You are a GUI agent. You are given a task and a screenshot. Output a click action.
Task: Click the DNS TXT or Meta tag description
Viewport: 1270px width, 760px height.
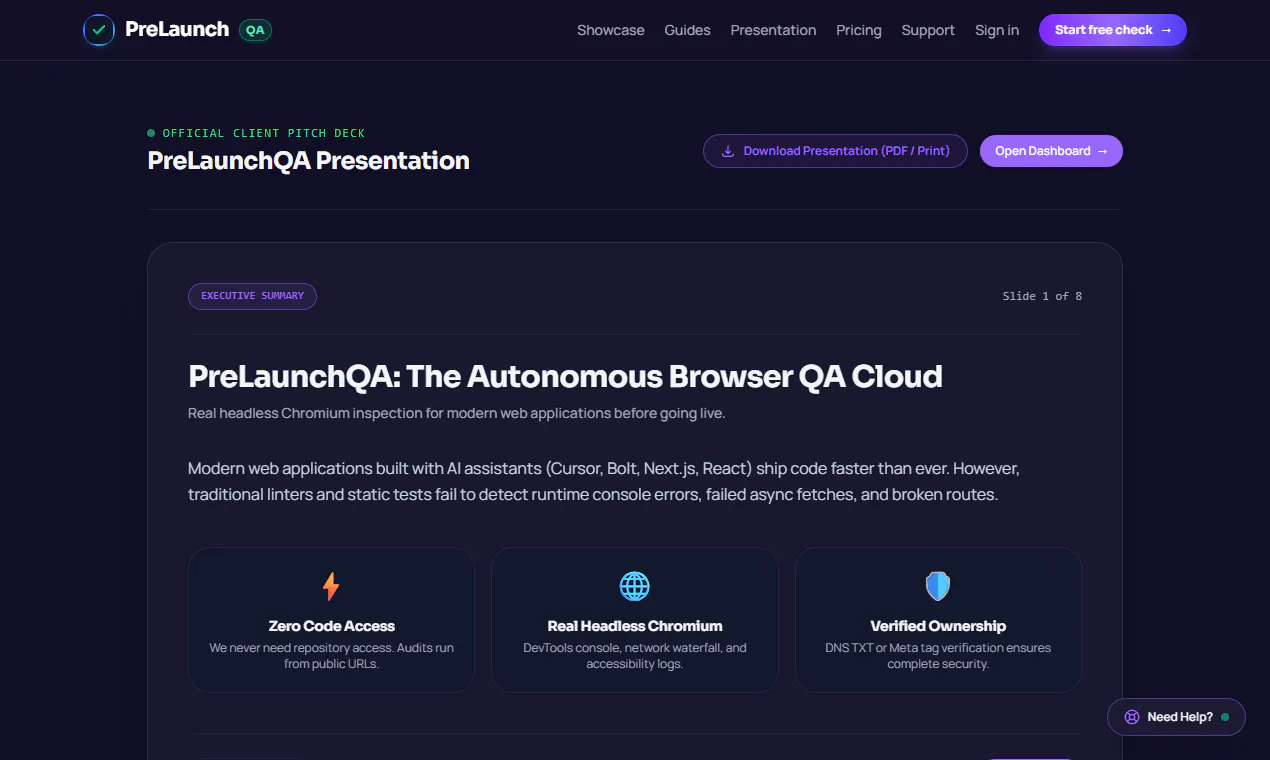pos(938,656)
